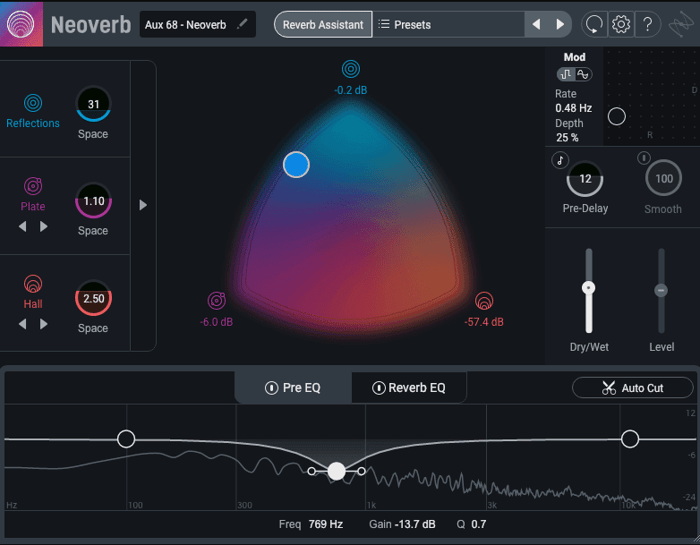Screen dimensions: 700x545
Task: Toggle the Hall engine icon in left panel
Action: coord(33,284)
